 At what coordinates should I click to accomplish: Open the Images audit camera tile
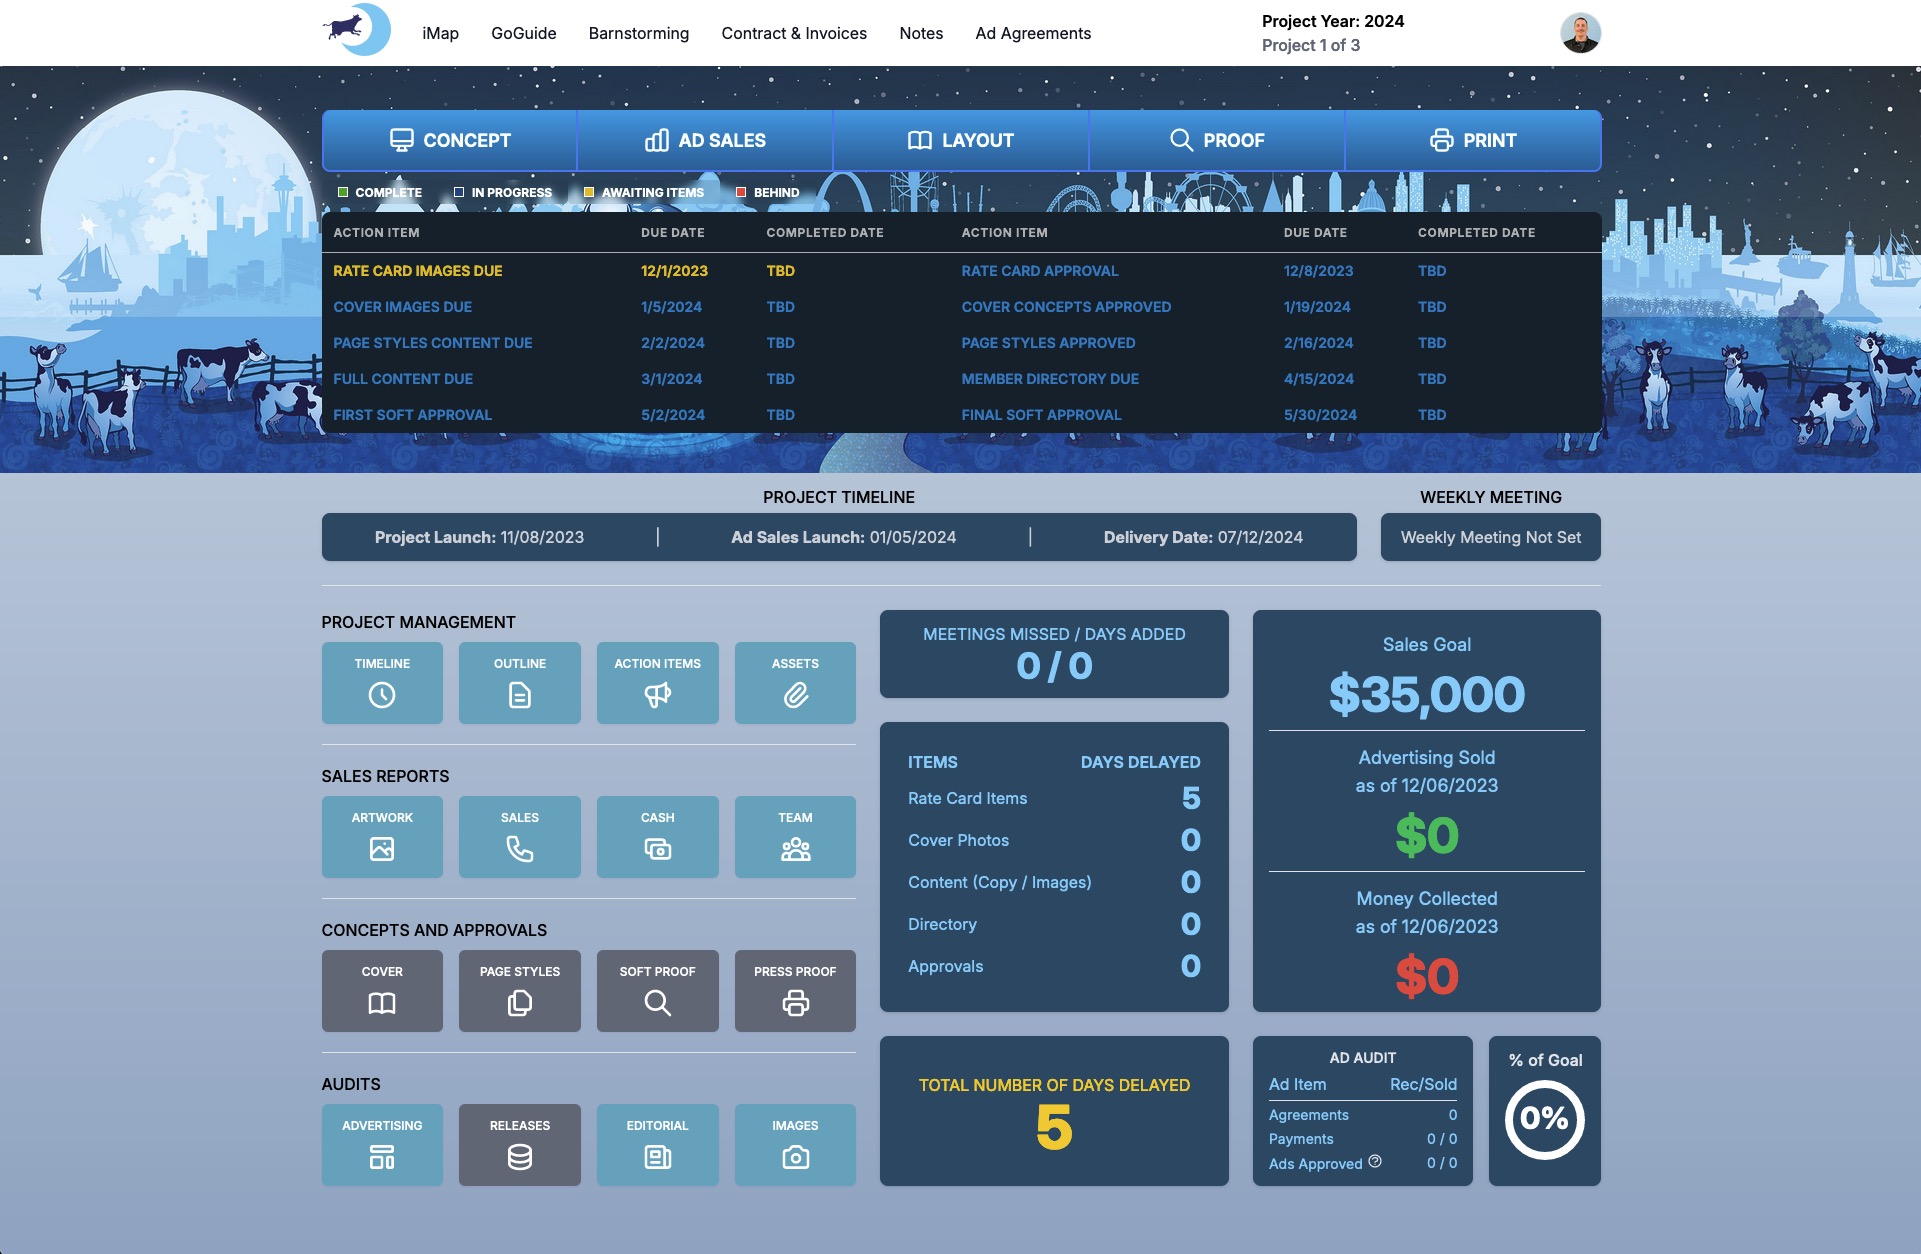(795, 1145)
